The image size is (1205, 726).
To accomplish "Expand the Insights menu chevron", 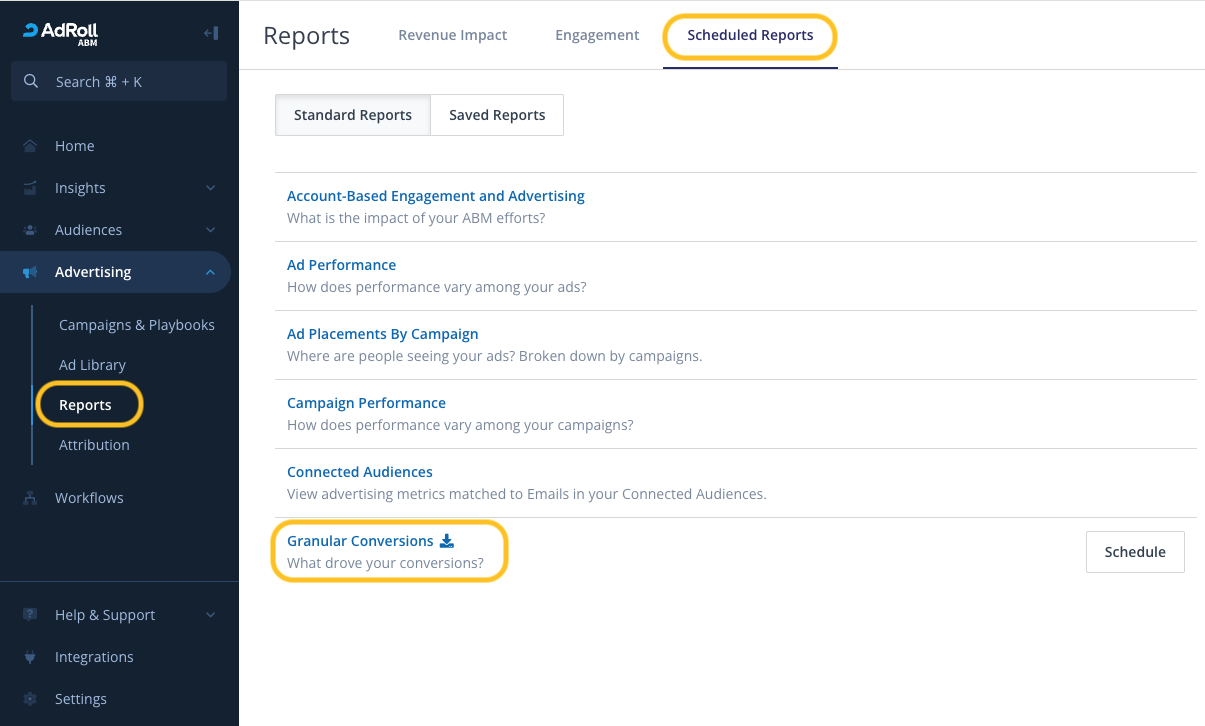I will (x=210, y=188).
